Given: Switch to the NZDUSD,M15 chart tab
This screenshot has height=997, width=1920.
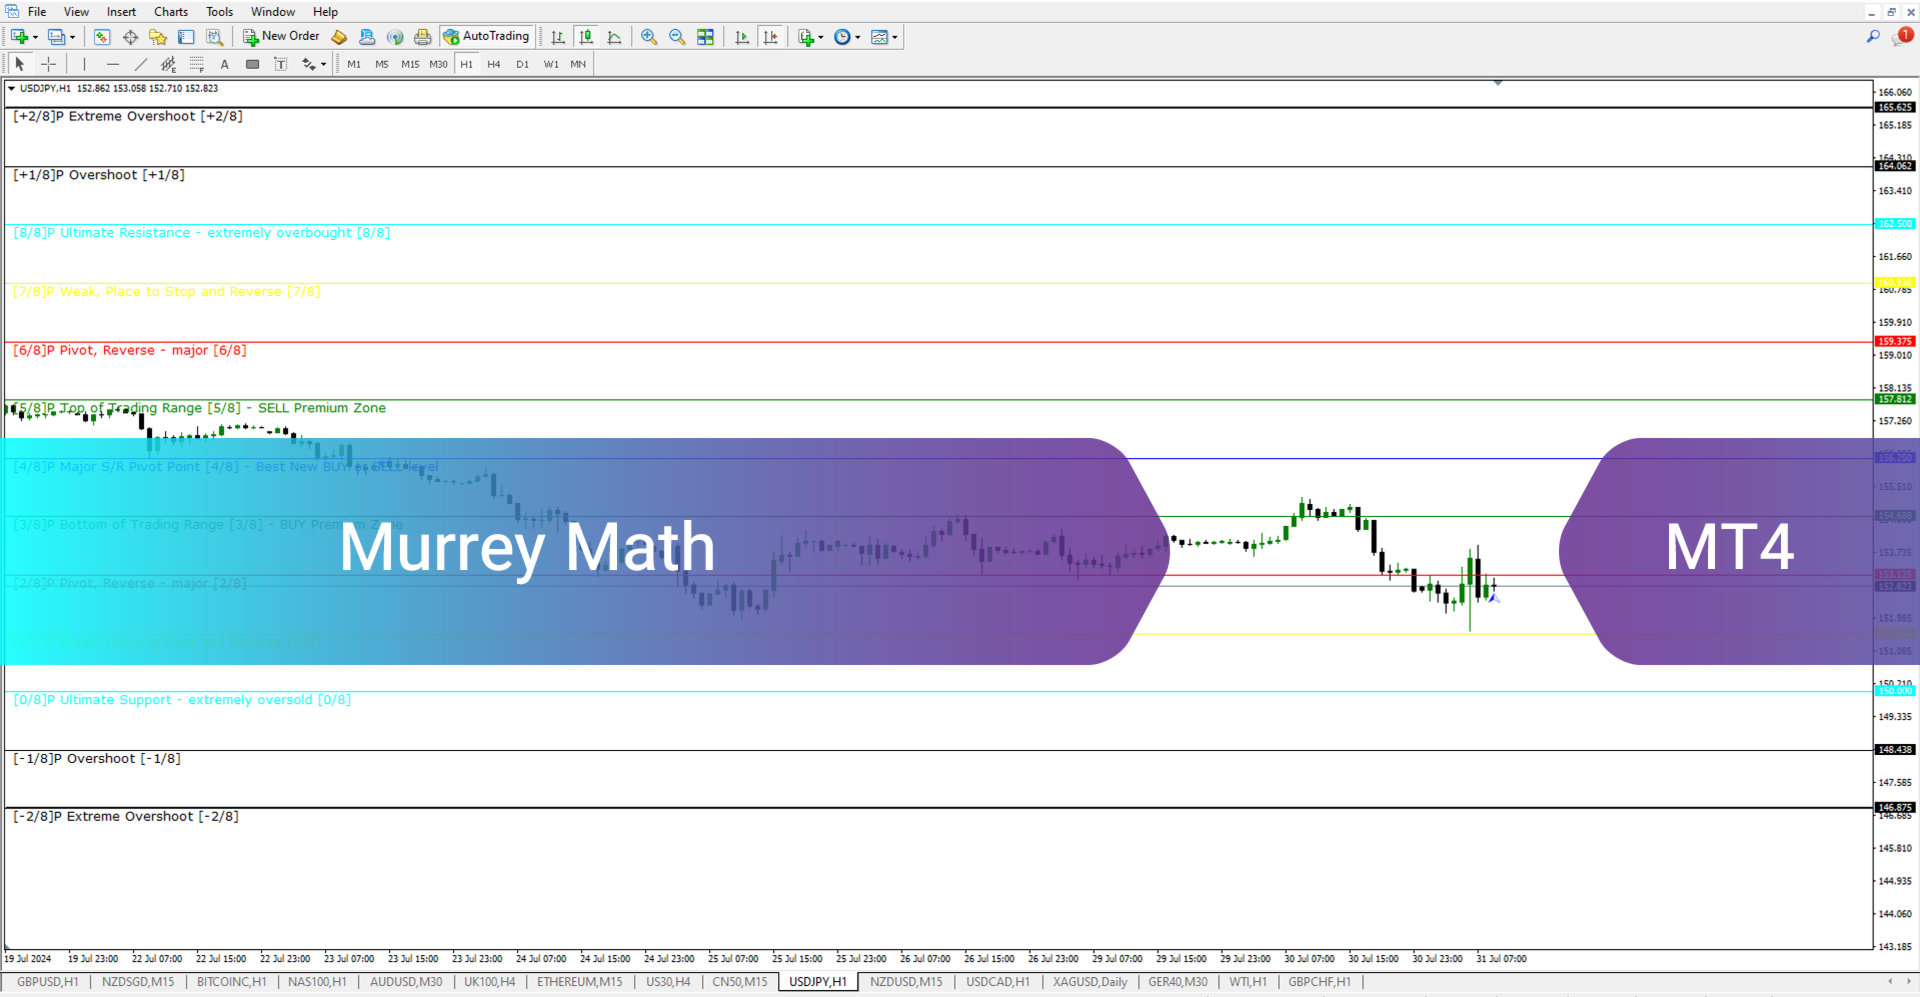Looking at the screenshot, I should click(x=905, y=982).
